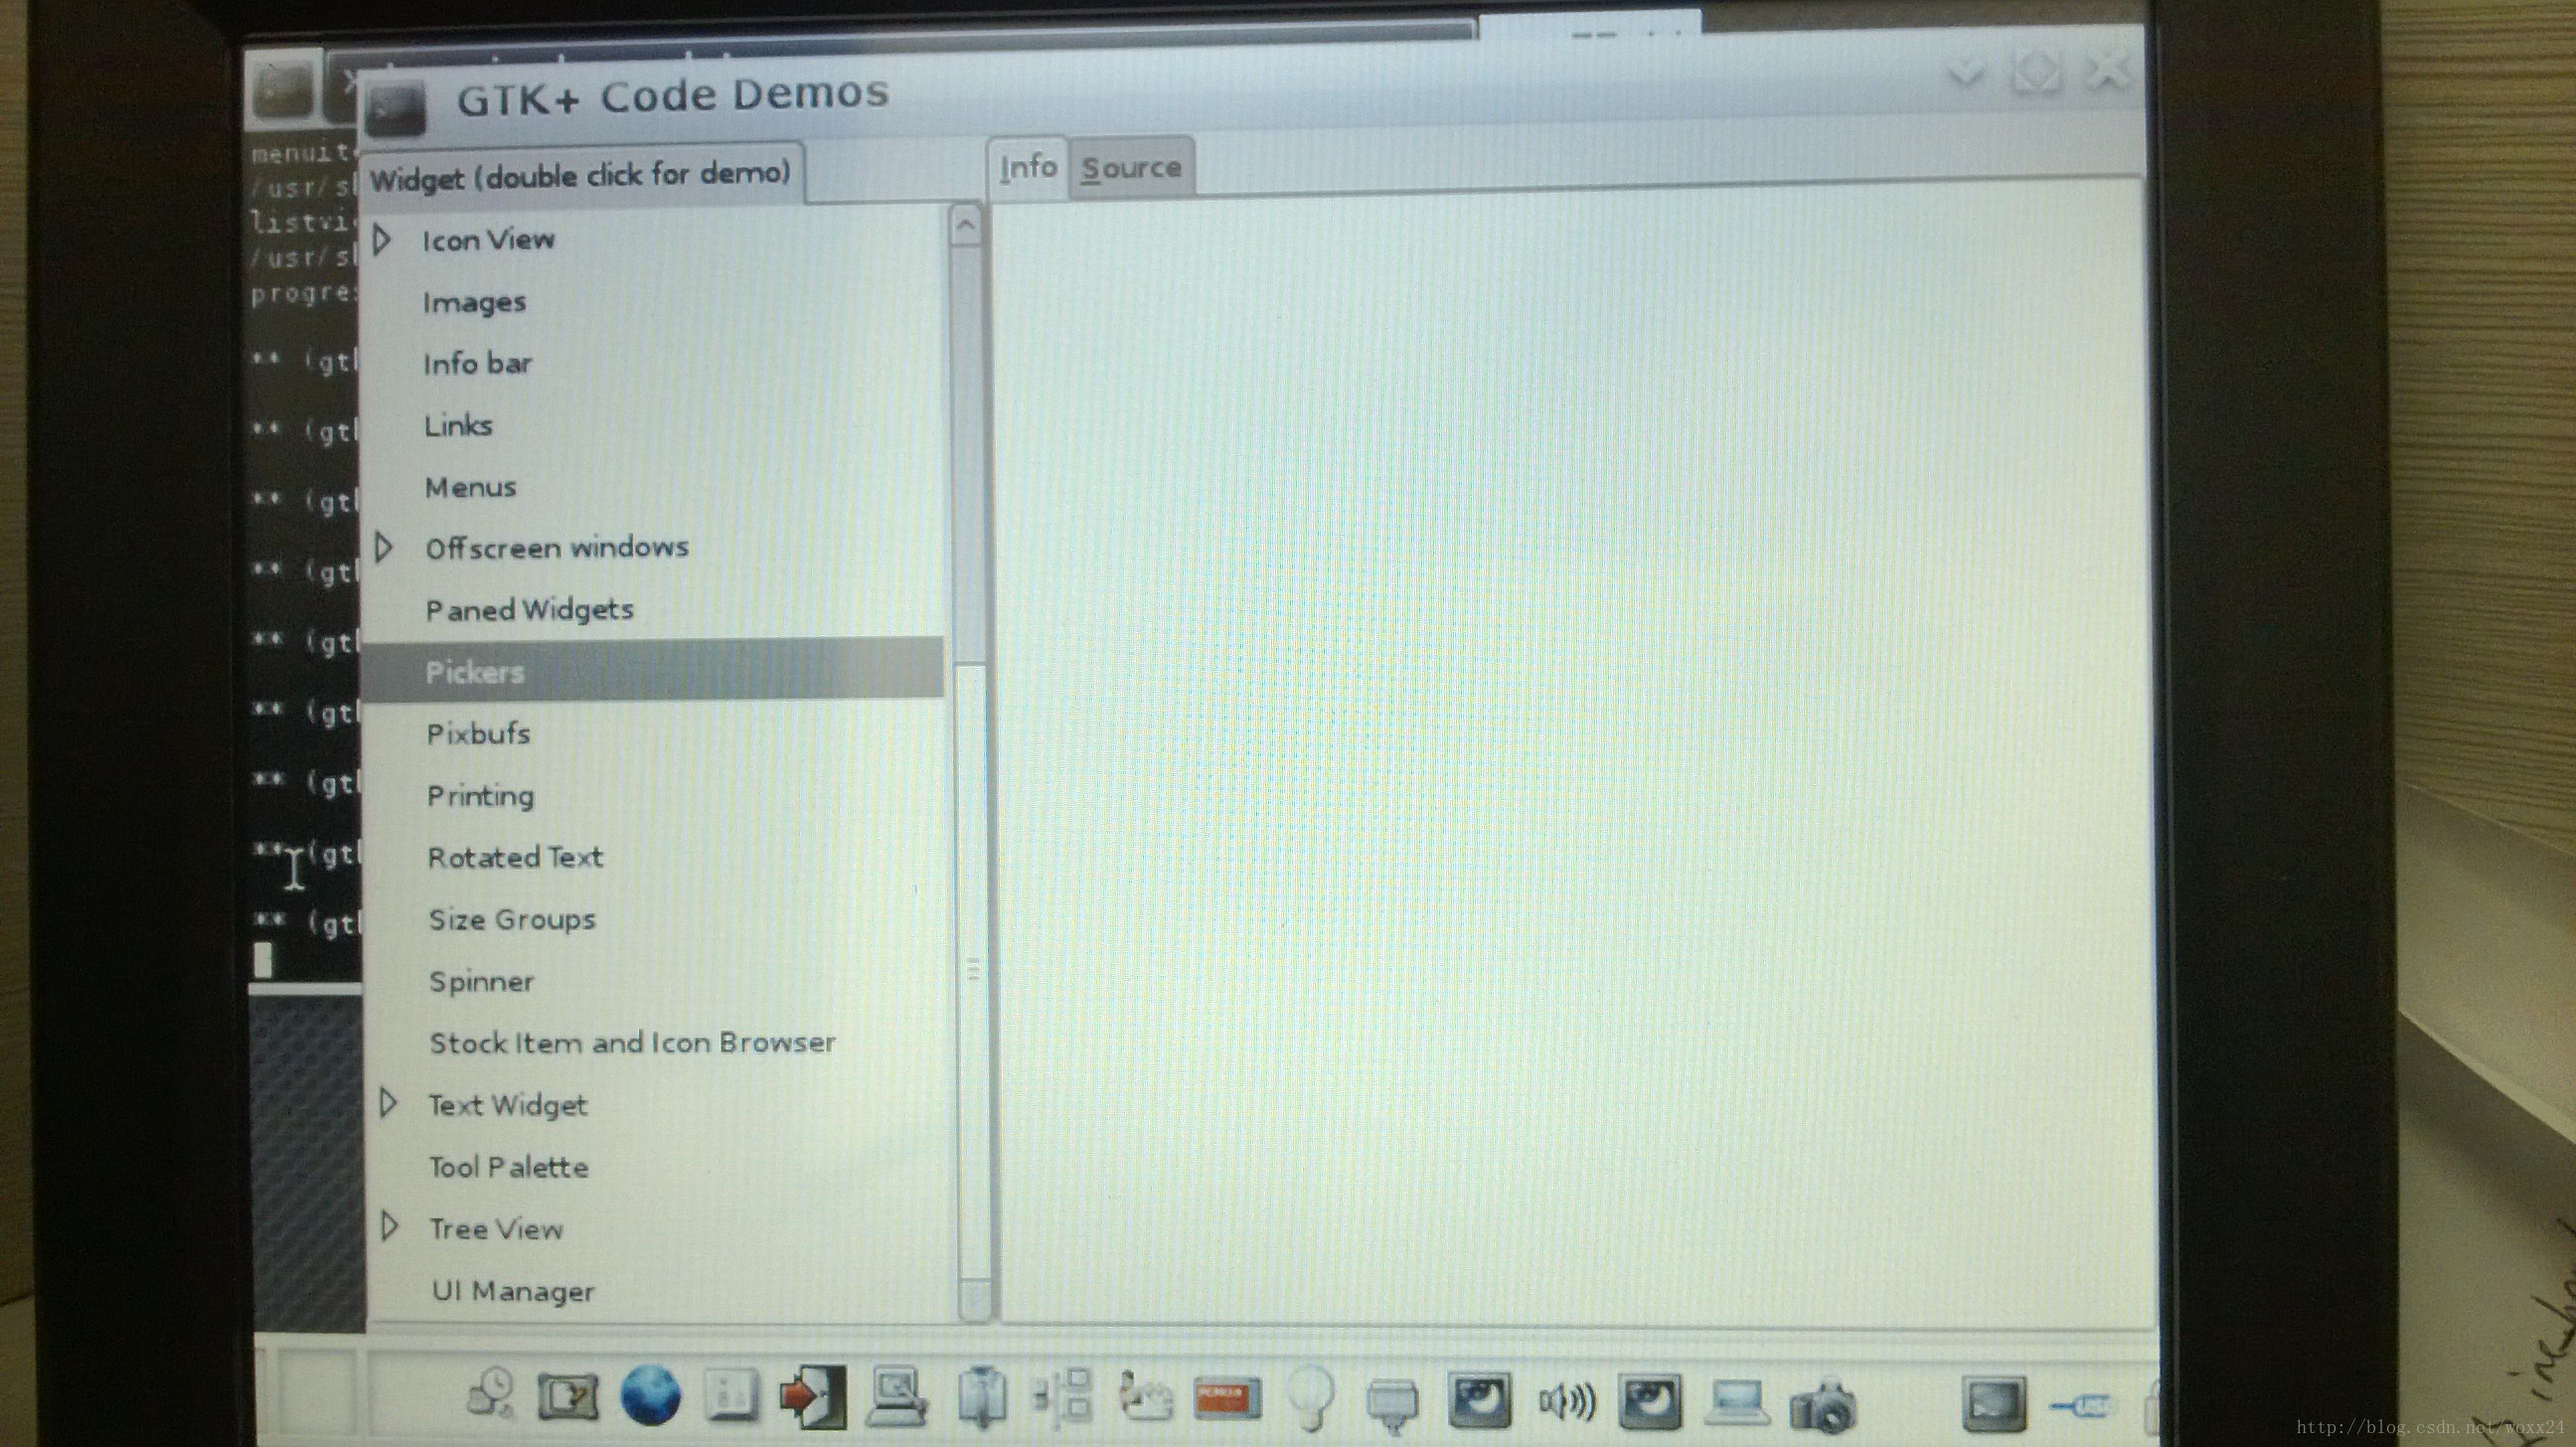Select the Spinner demo row
Screen dimensions: 2576x1447
point(656,981)
